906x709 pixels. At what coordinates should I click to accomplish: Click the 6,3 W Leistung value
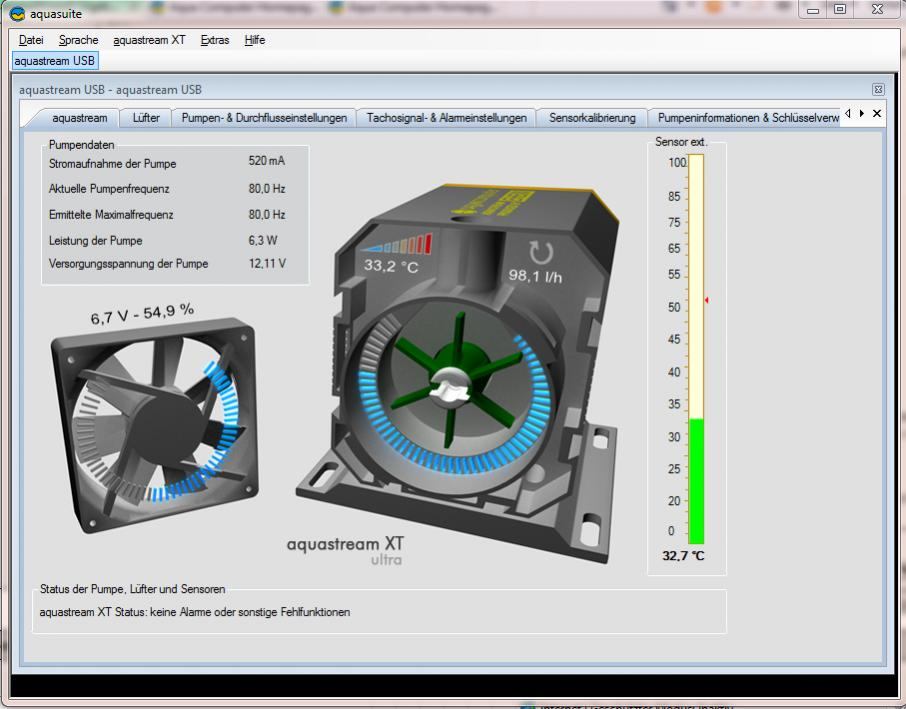click(x=263, y=240)
